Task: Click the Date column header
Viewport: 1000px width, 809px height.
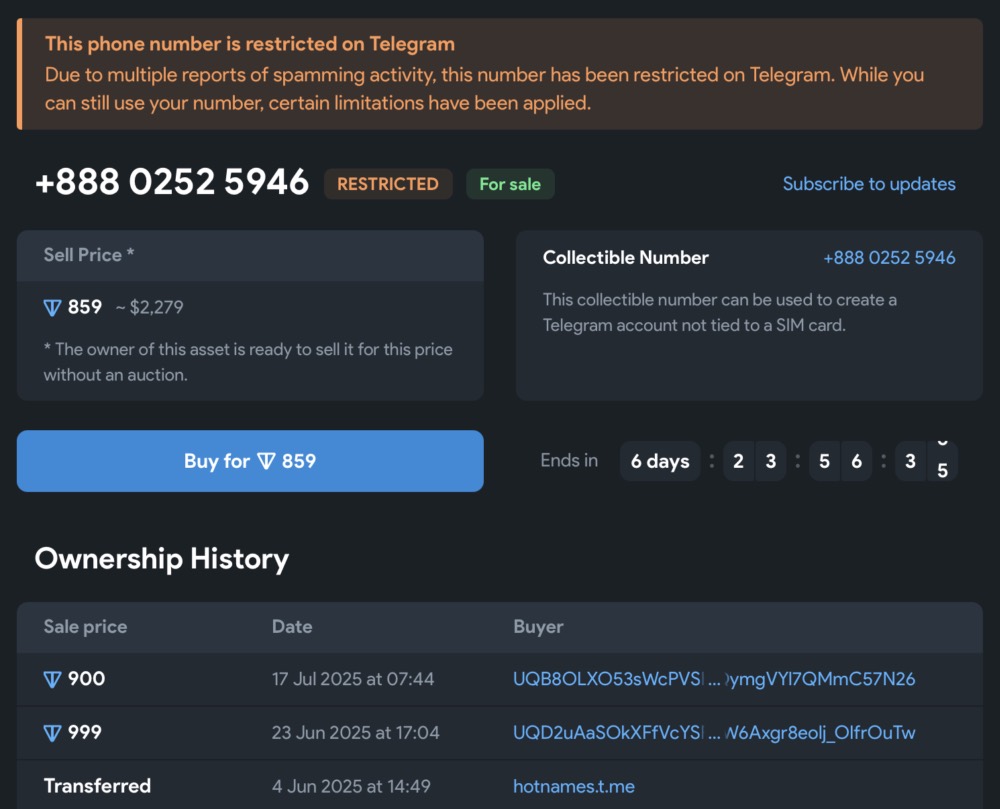Action: [292, 627]
